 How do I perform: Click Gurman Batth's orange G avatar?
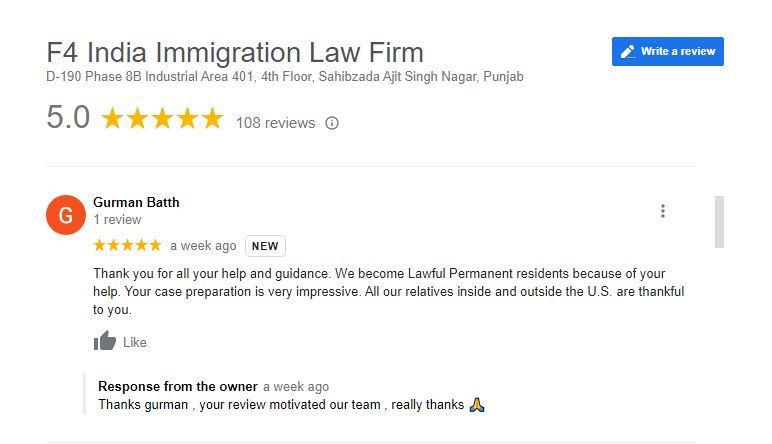coord(65,215)
